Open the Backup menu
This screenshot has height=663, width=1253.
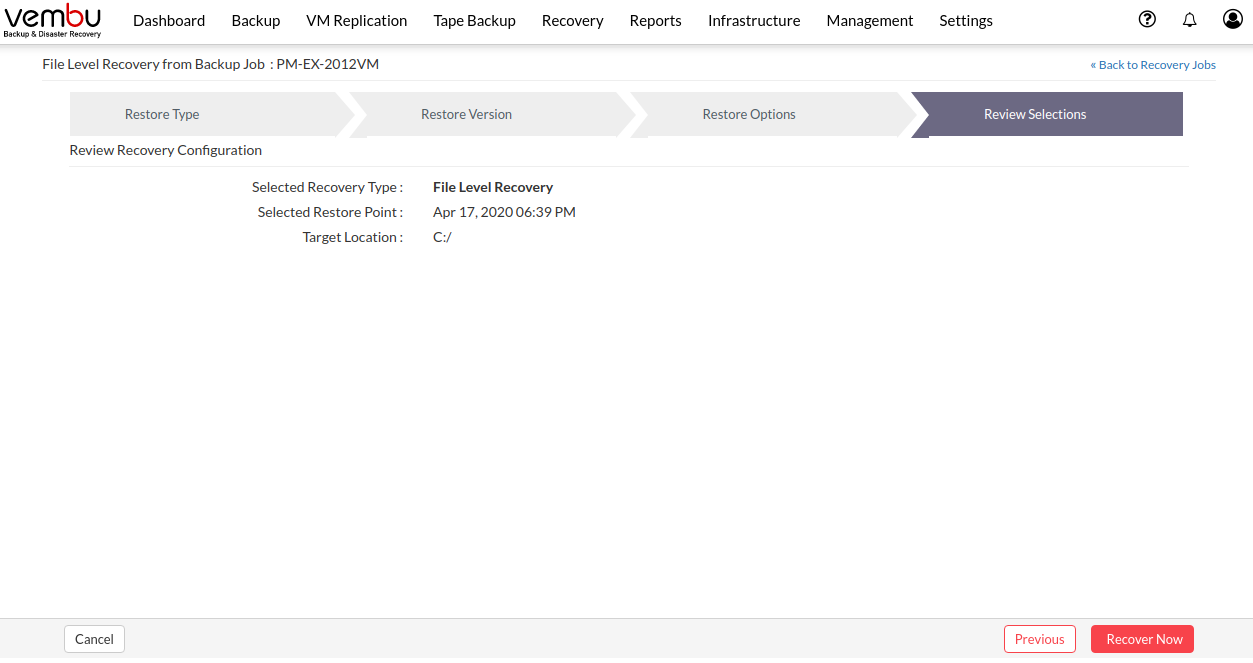pos(256,20)
